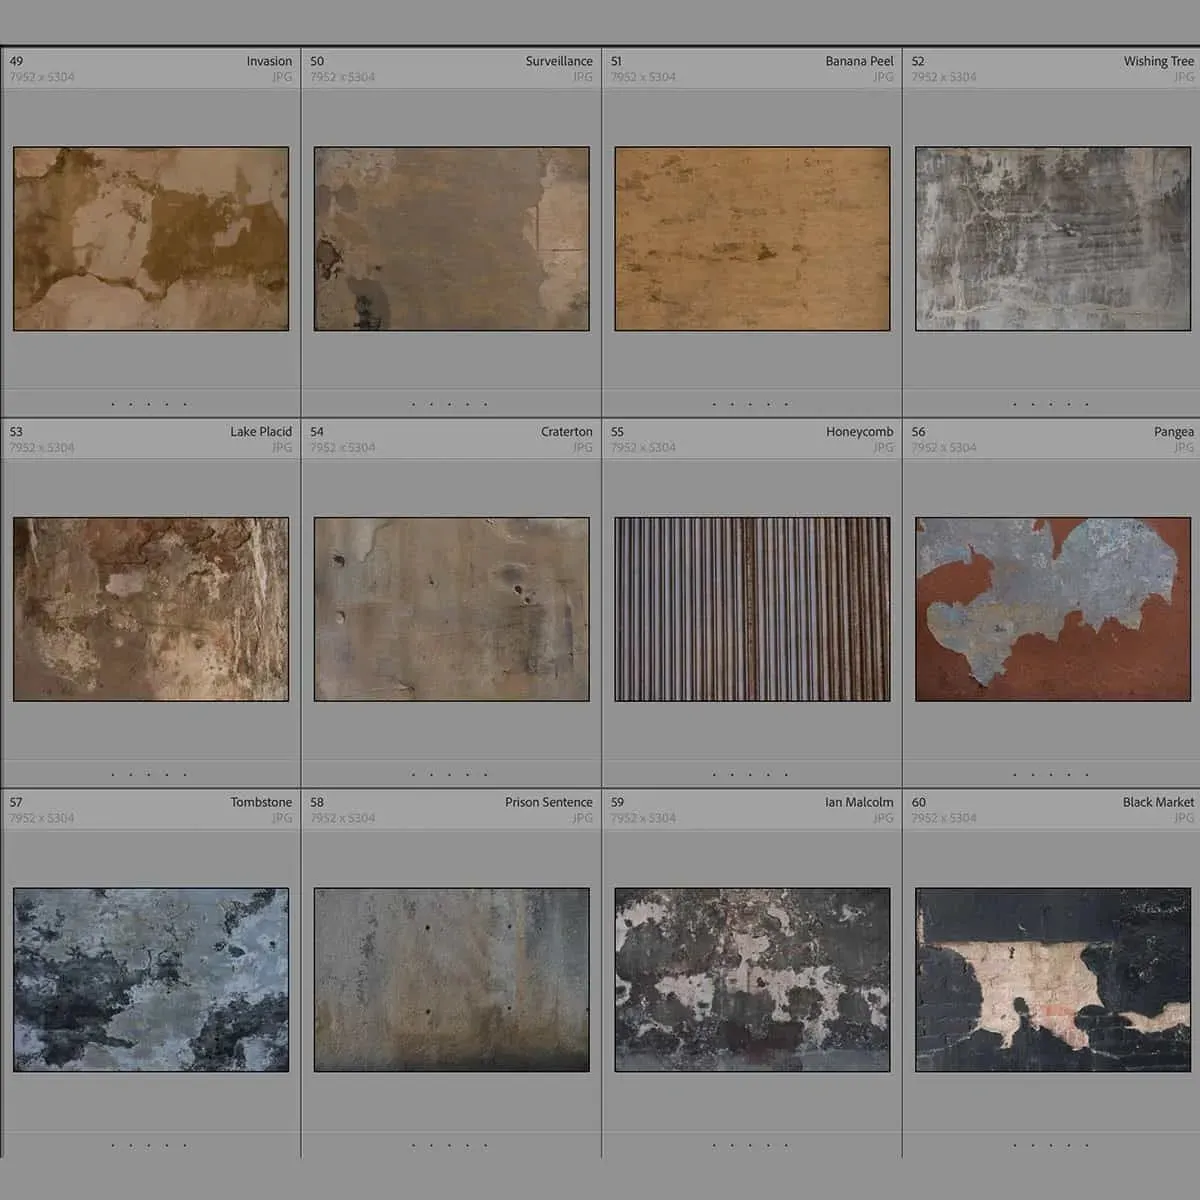
Task: Open the Ian Malcolm texture thumbnail
Action: point(752,980)
